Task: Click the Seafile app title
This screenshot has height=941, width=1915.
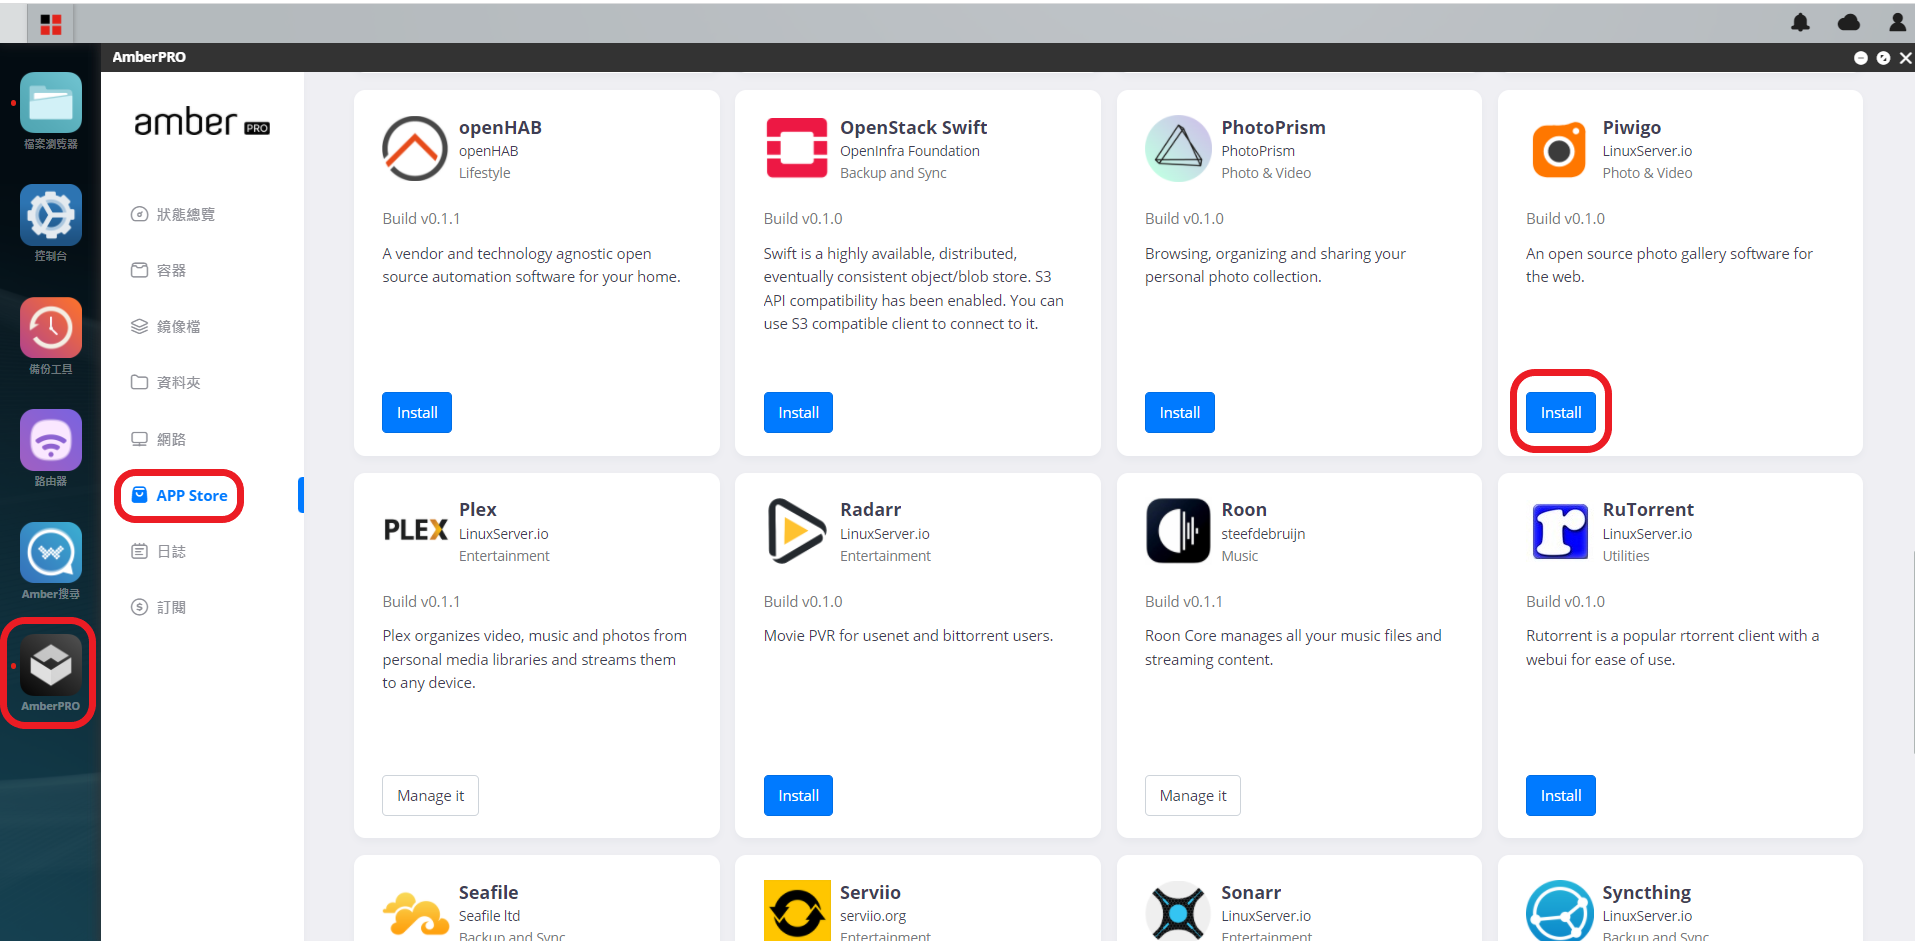Action: point(489,893)
